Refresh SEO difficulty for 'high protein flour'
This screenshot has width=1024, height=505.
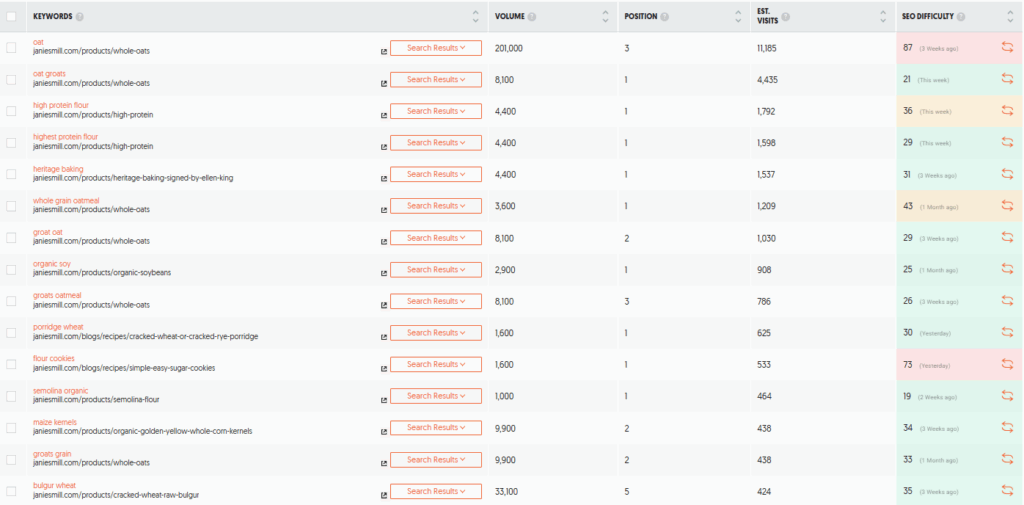[1007, 111]
